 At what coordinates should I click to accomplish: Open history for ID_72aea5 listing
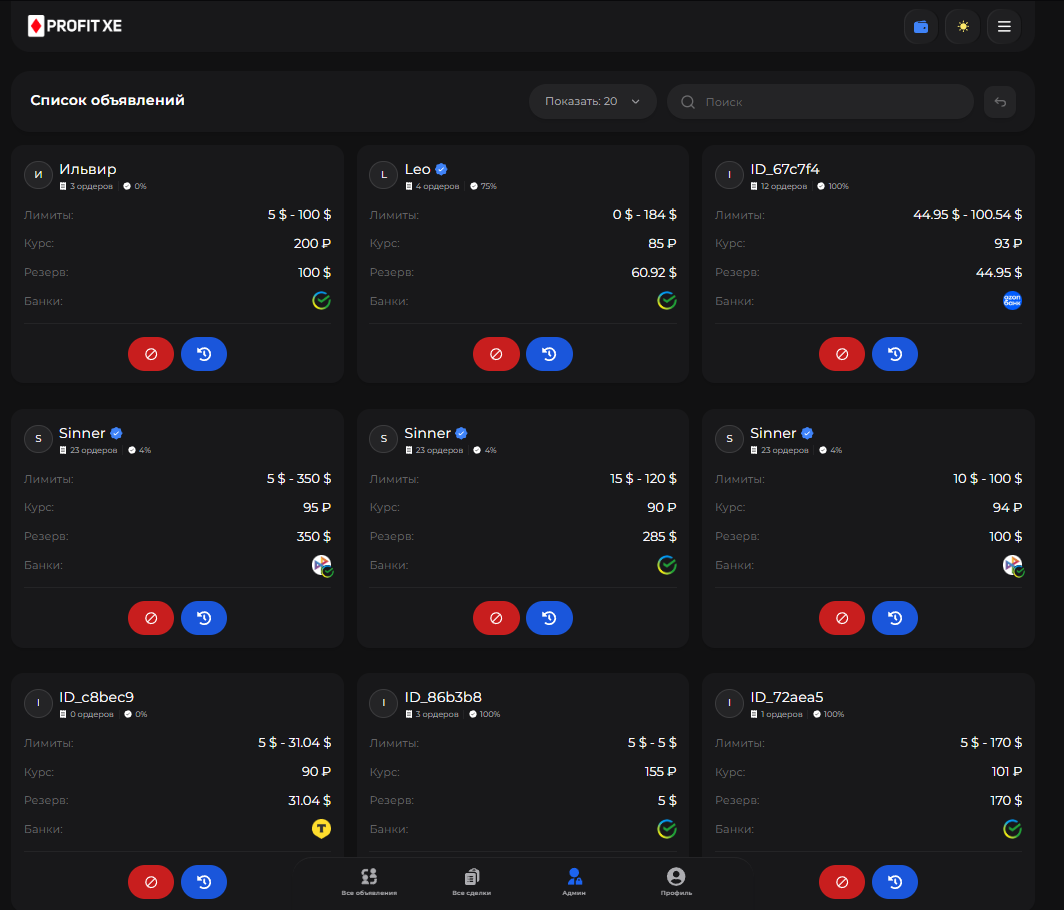point(894,881)
